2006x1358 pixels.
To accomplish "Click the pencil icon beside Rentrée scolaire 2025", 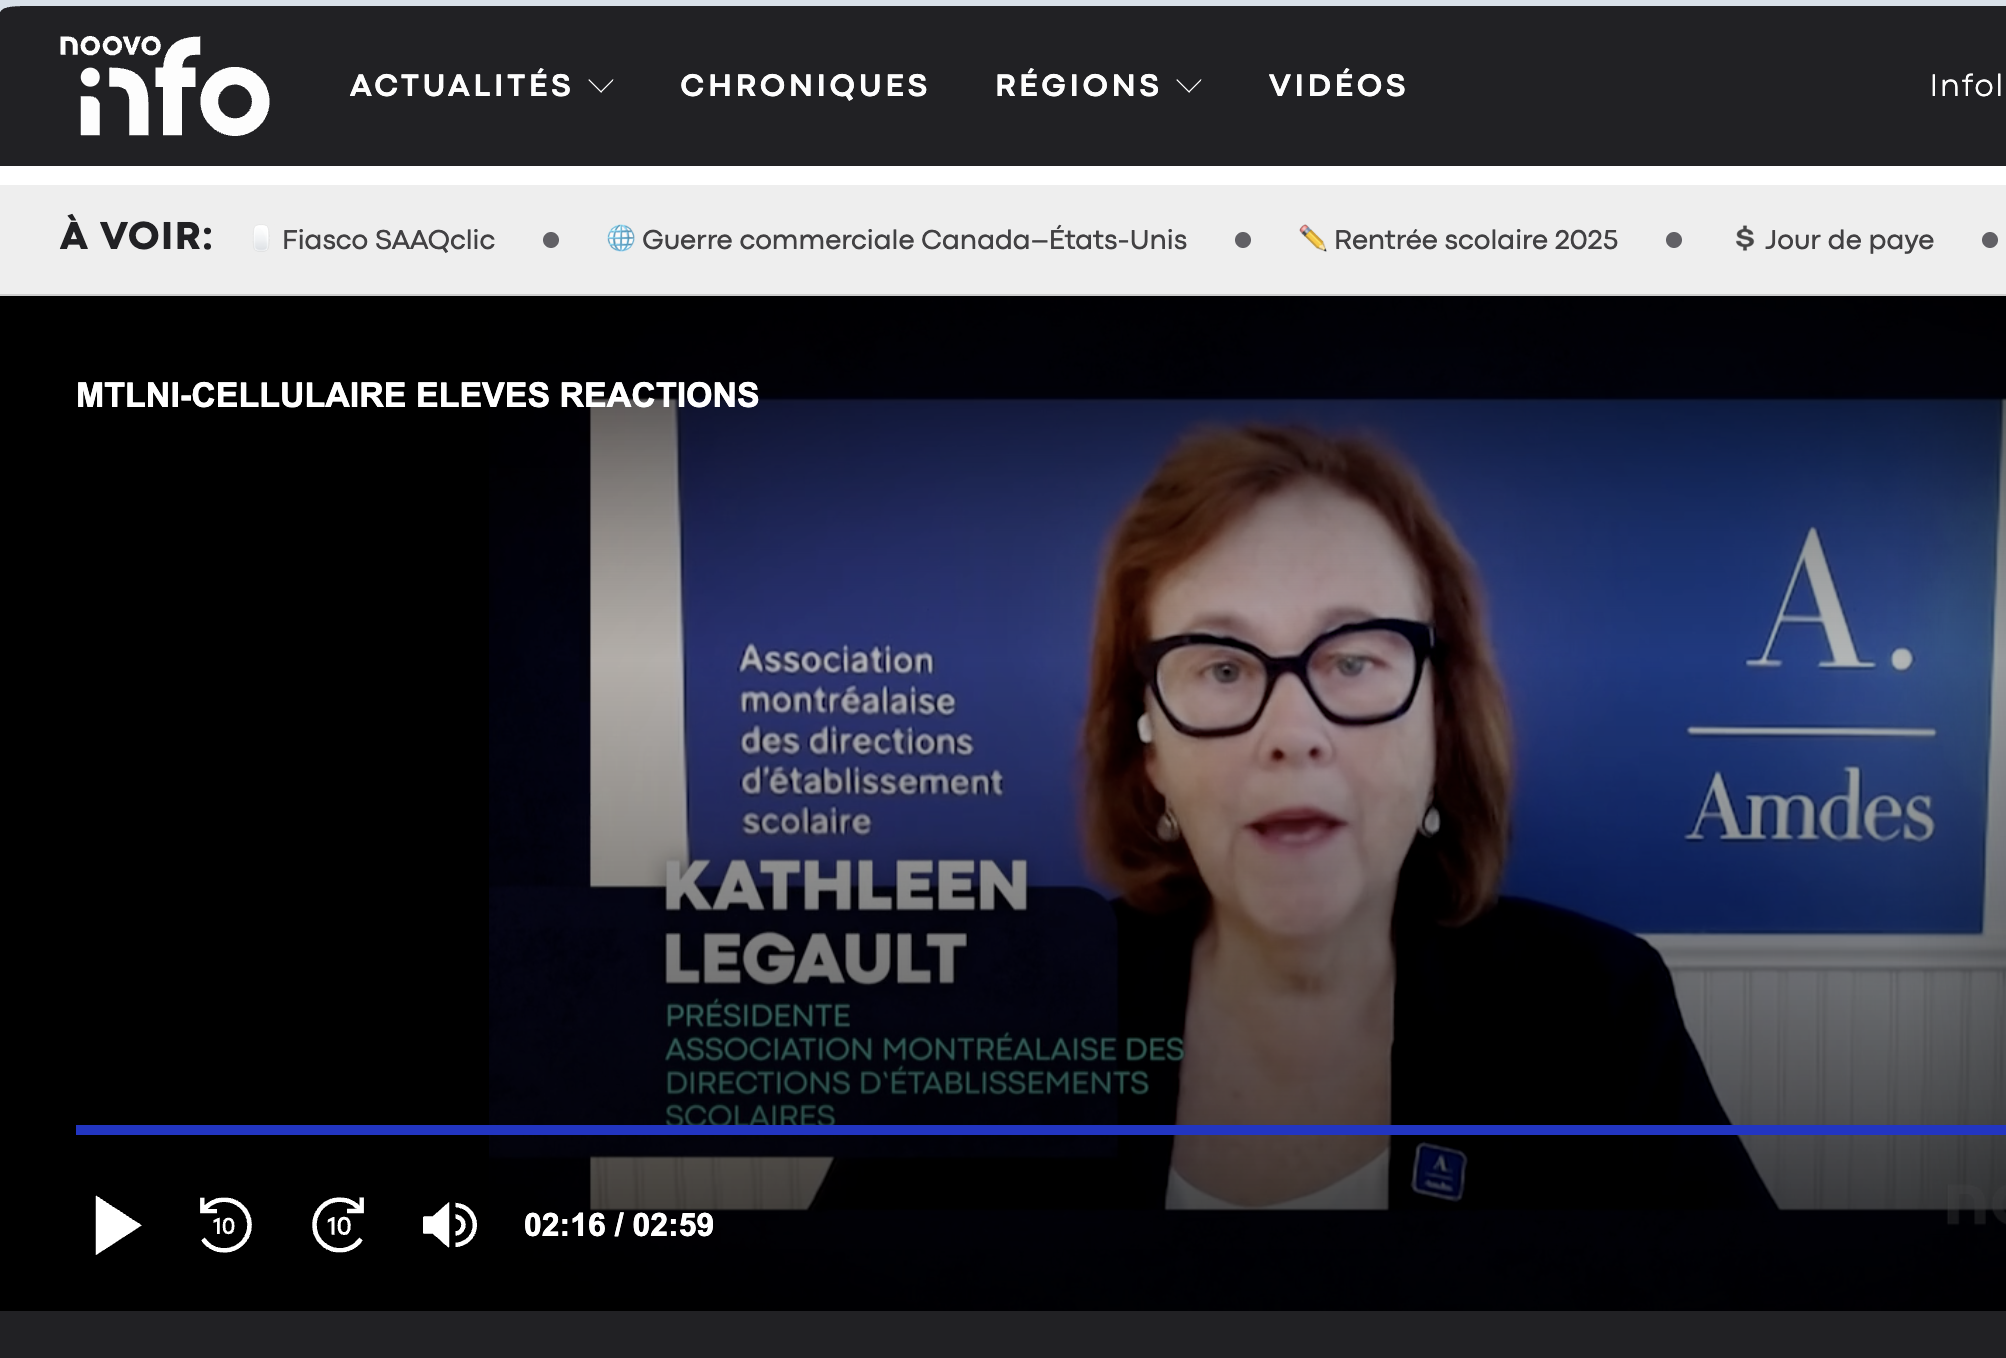I will click(x=1311, y=239).
